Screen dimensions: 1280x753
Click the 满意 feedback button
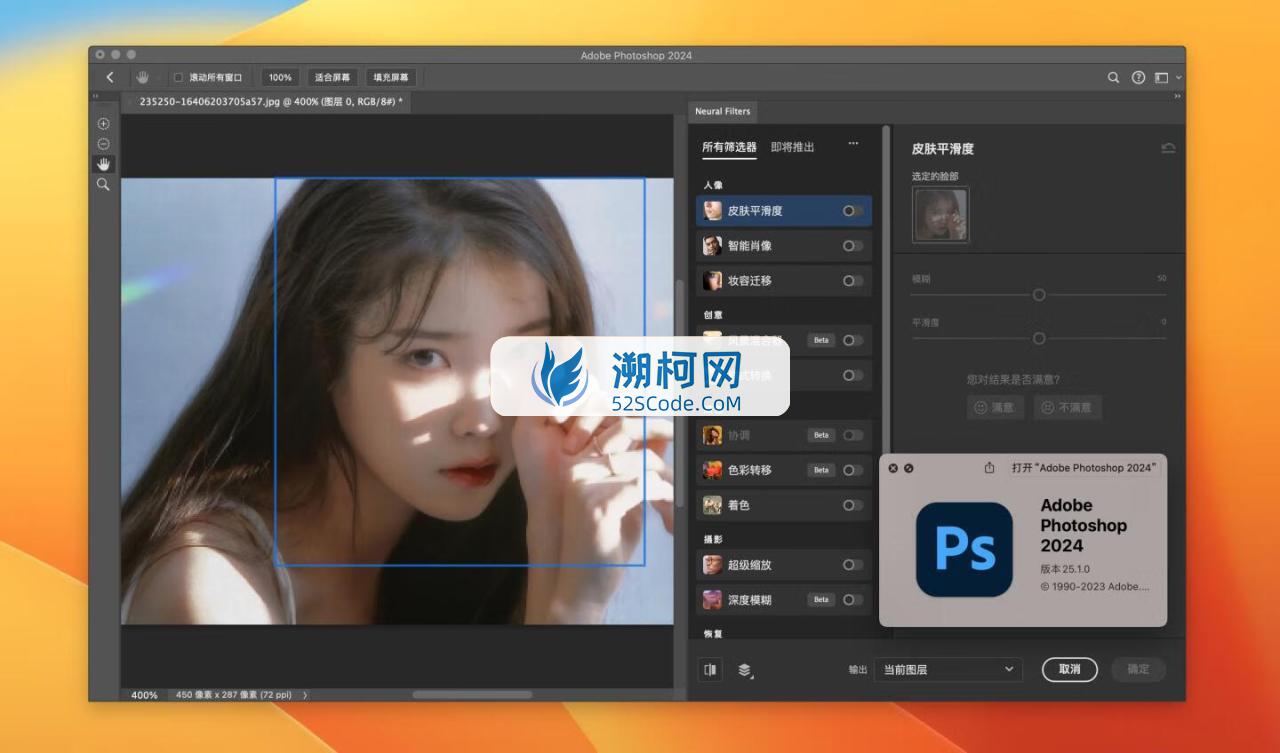point(995,407)
